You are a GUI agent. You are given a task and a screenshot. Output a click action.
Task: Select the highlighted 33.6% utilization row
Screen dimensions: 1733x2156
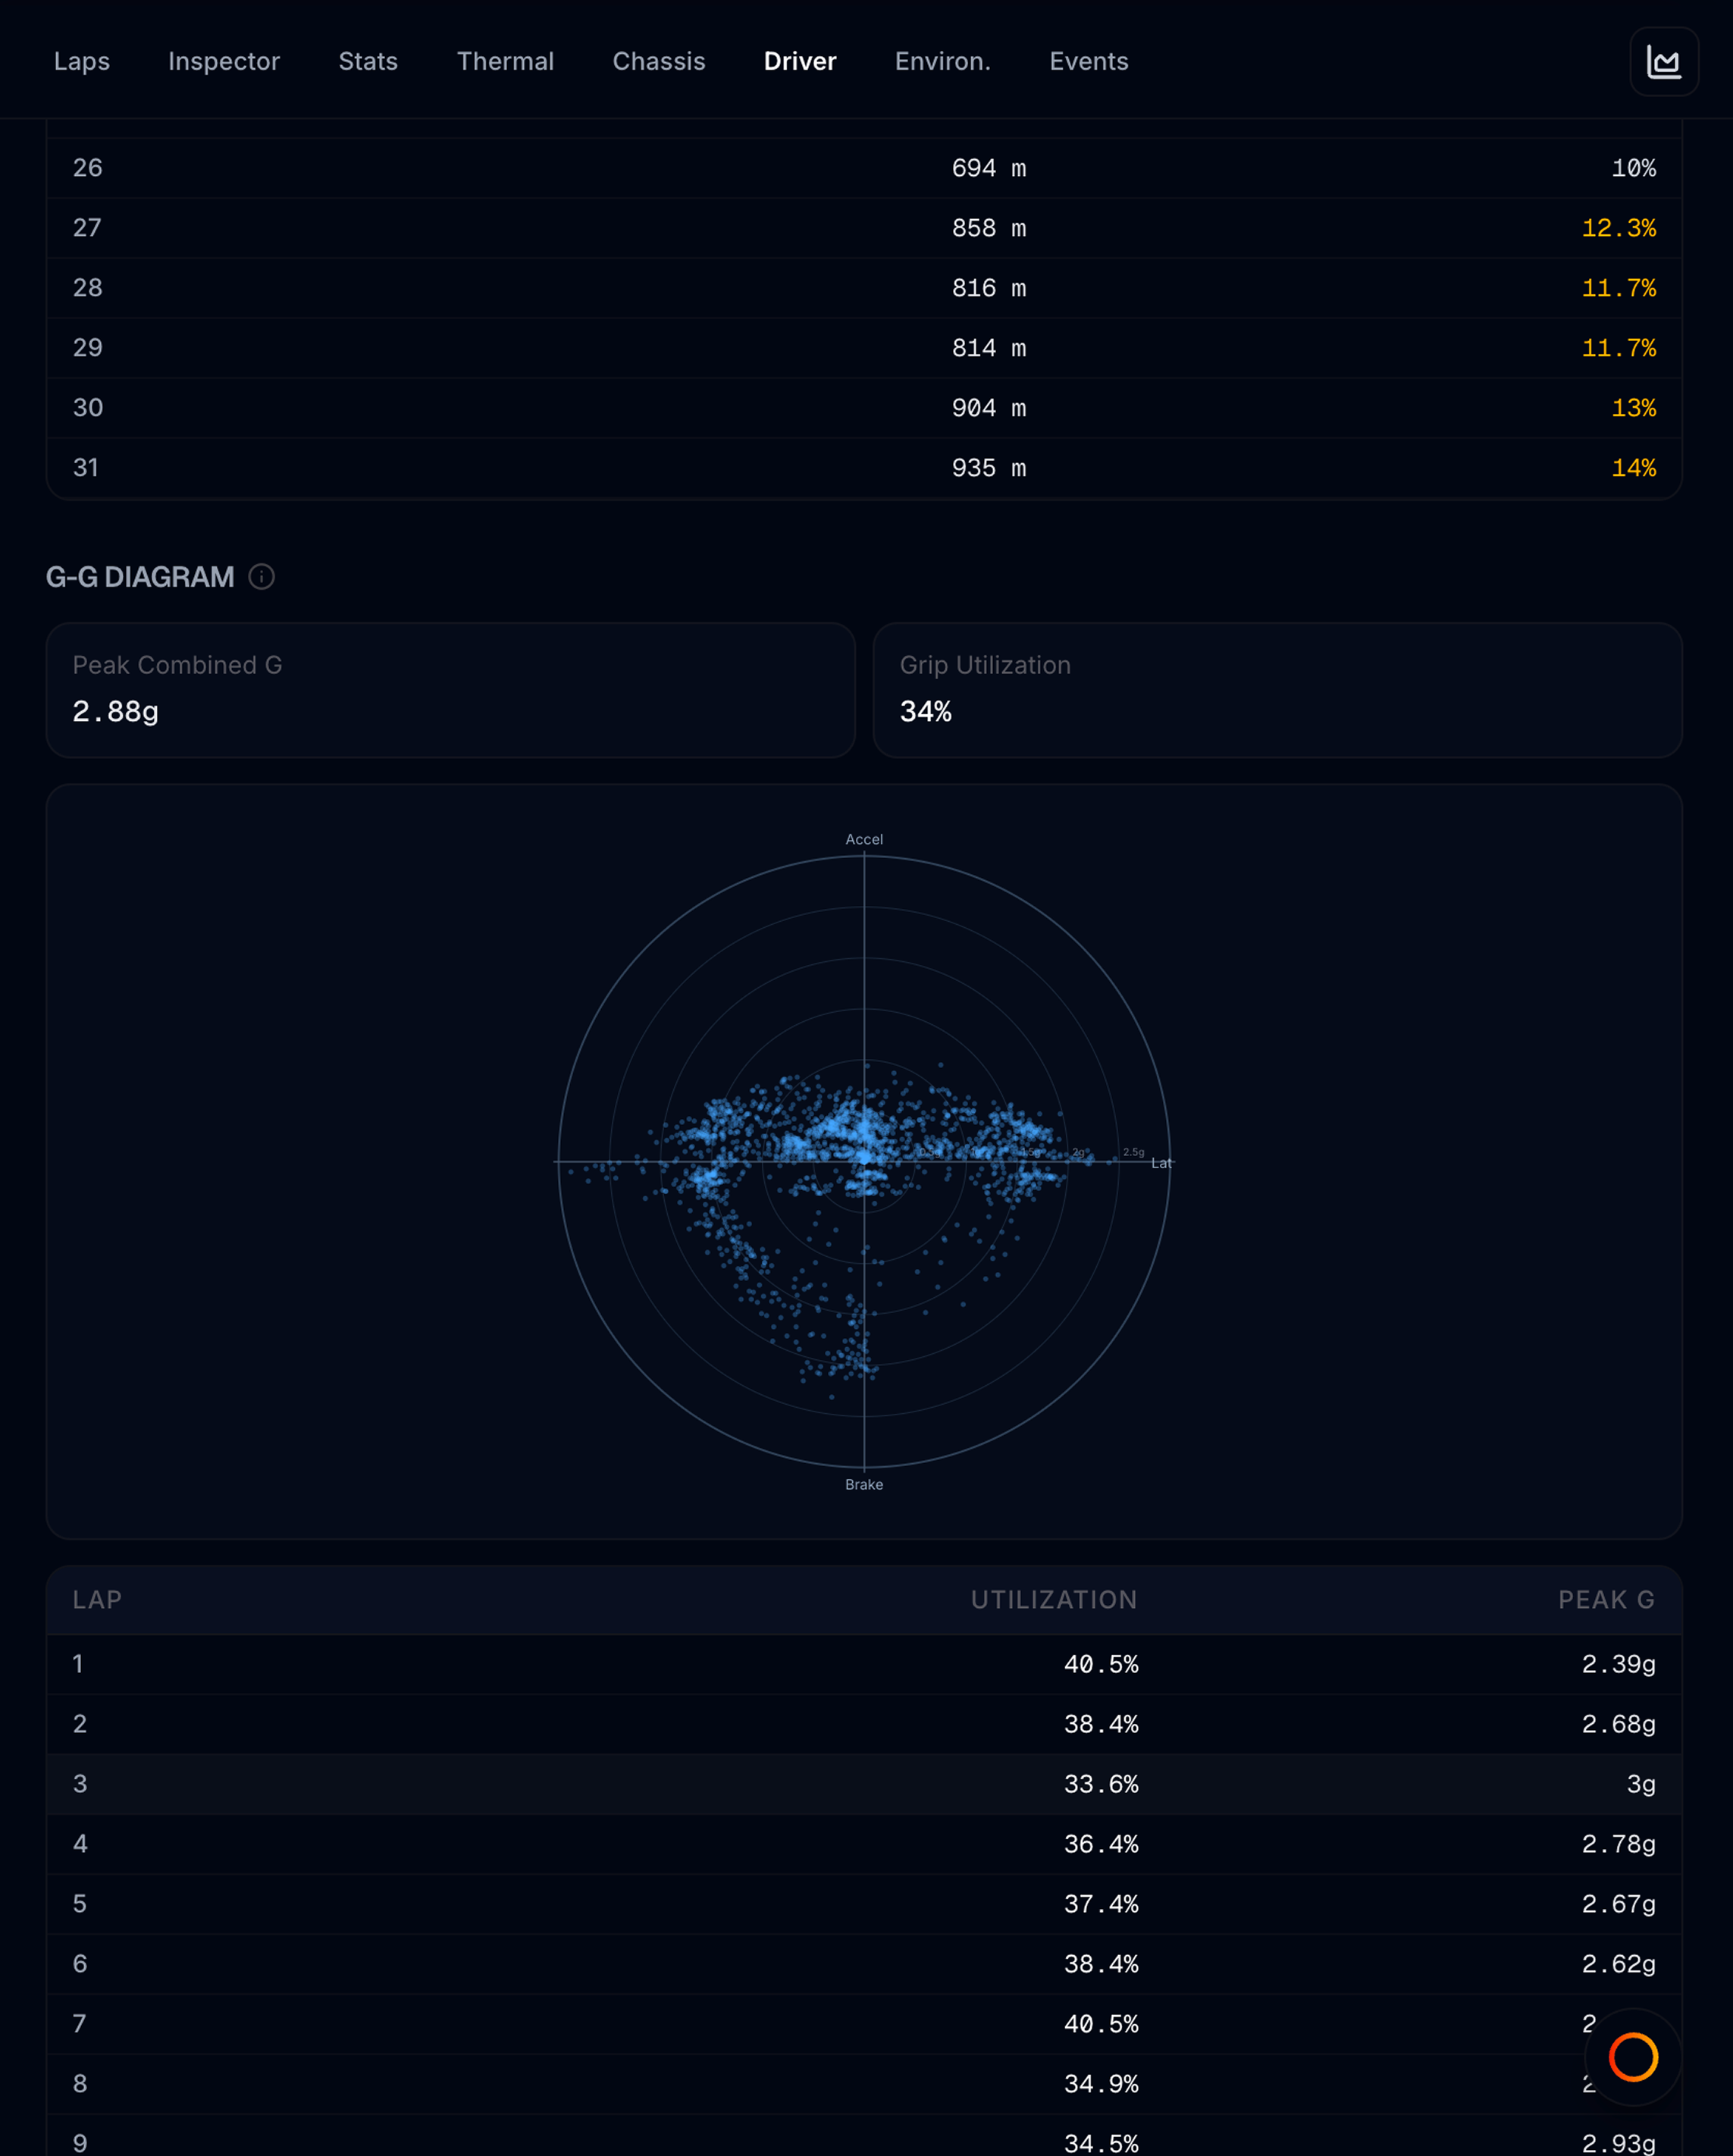coord(864,1784)
